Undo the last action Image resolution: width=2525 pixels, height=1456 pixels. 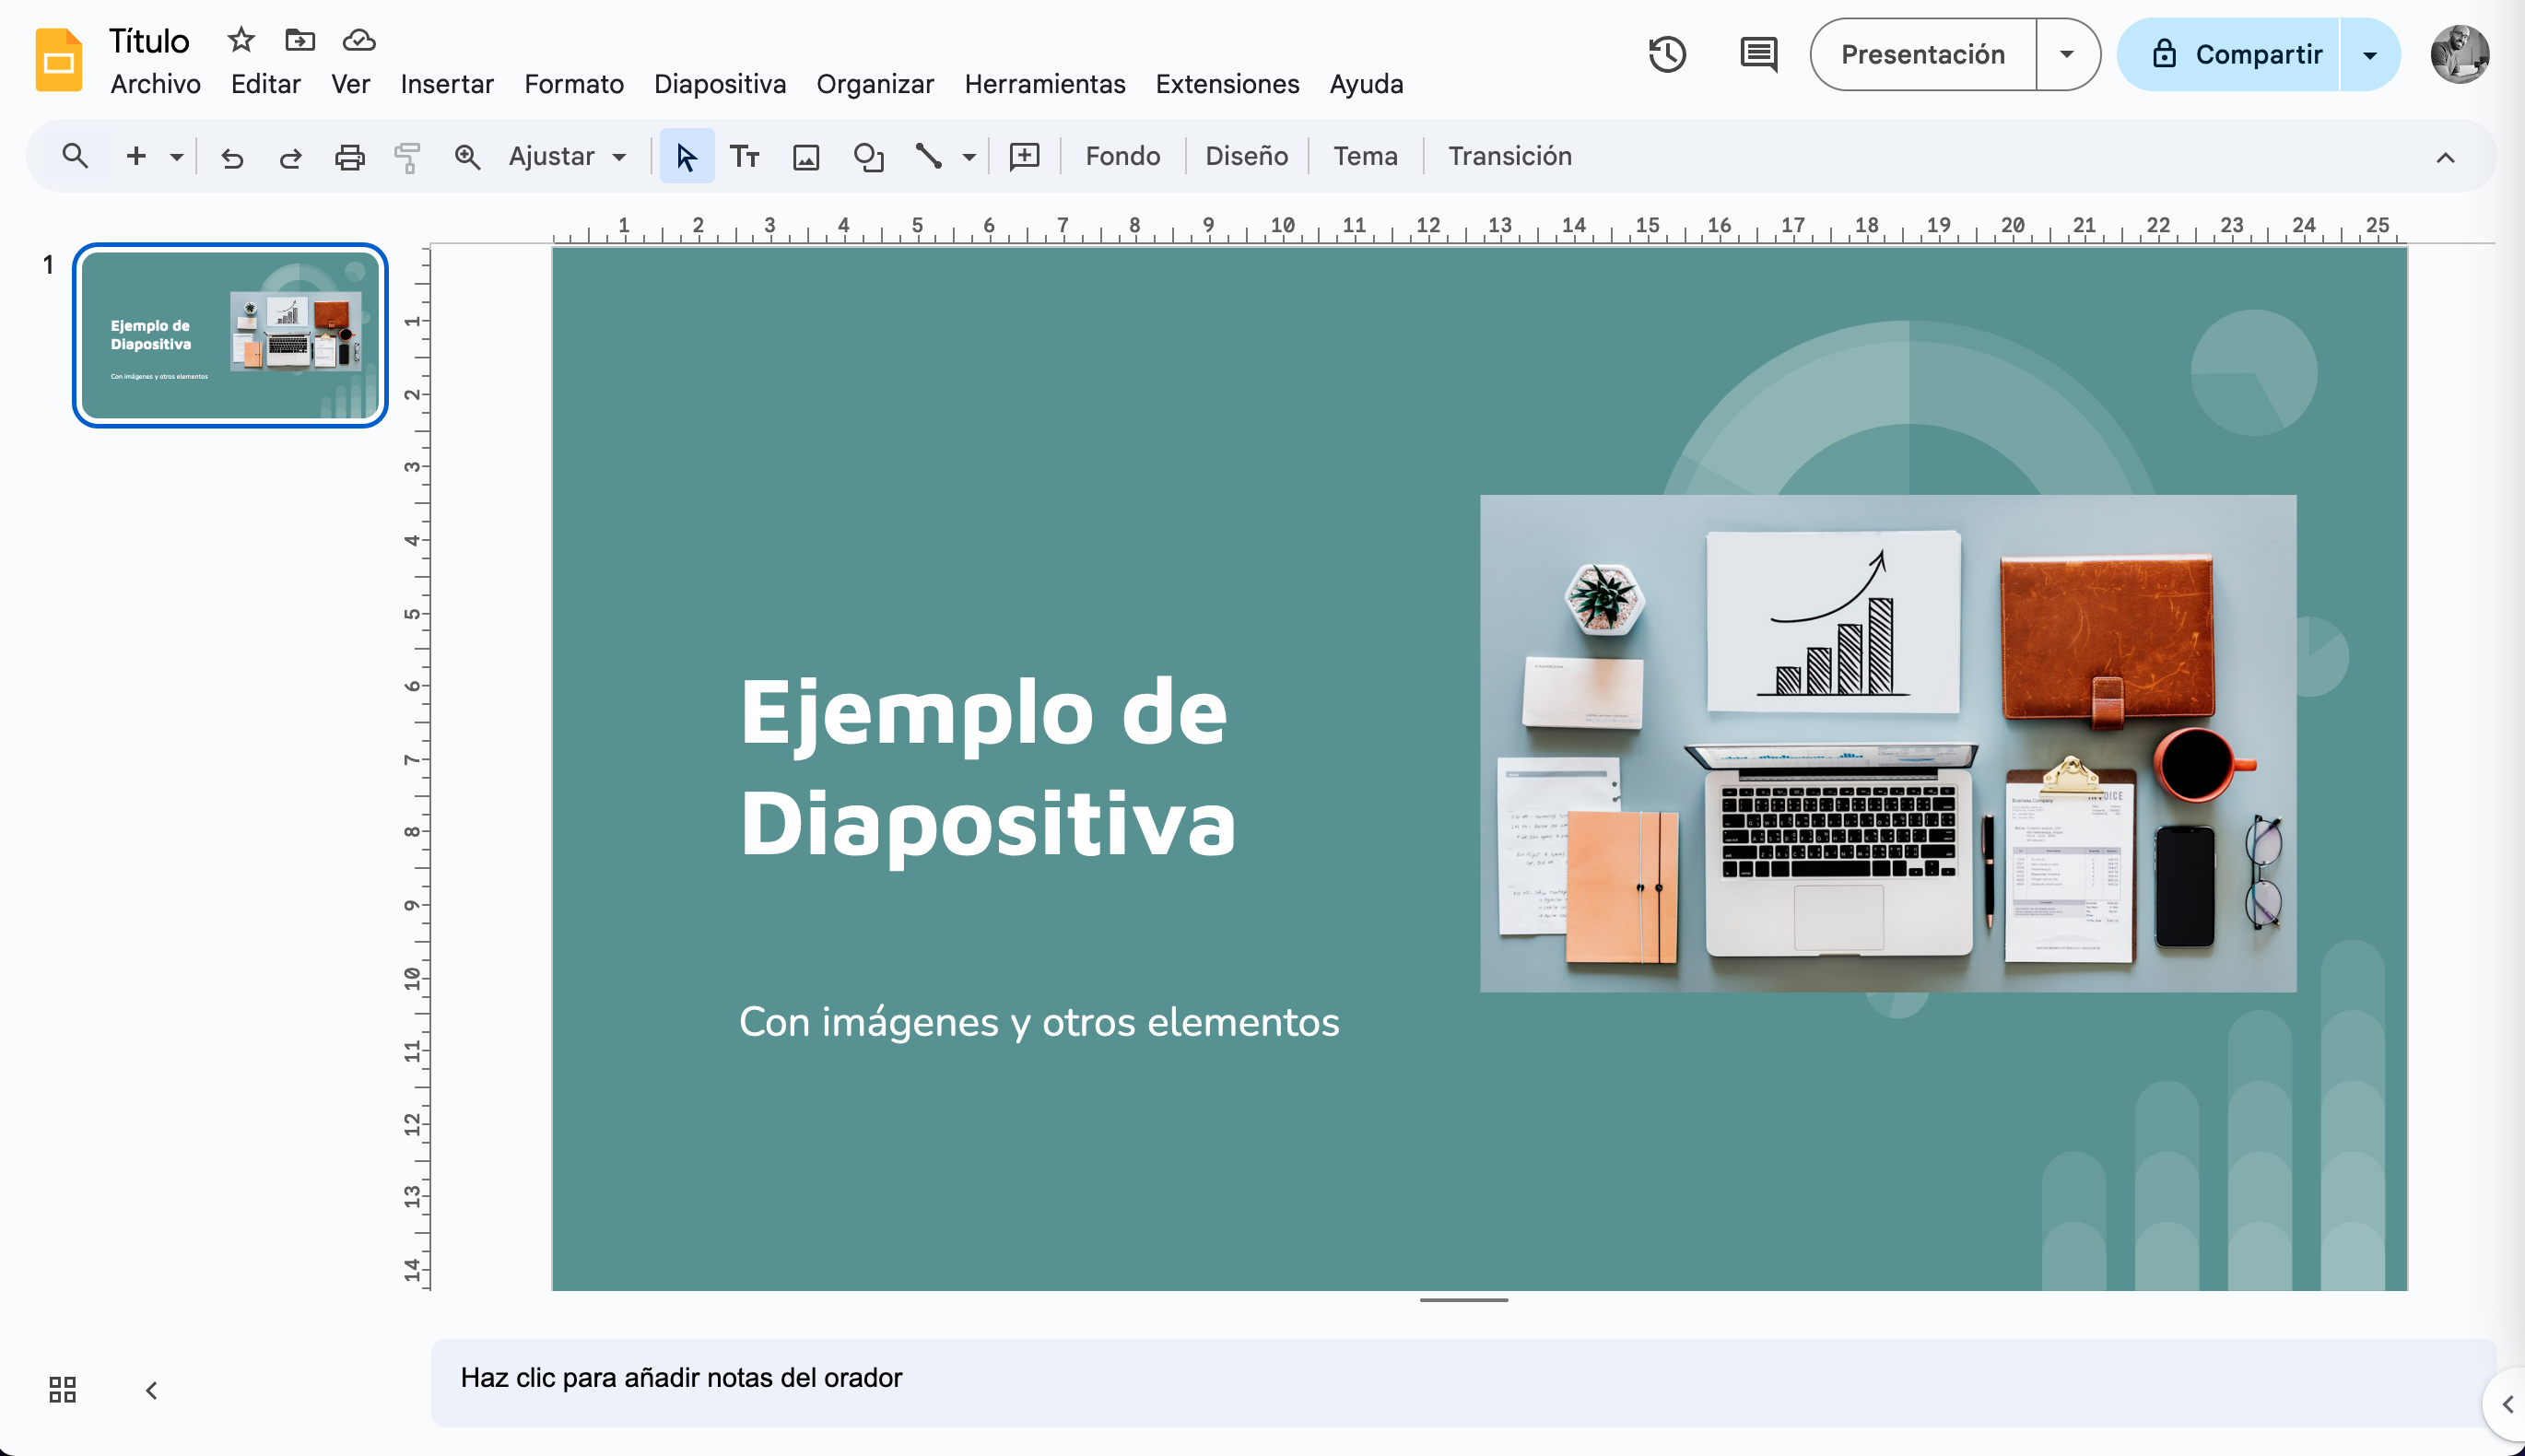click(232, 156)
